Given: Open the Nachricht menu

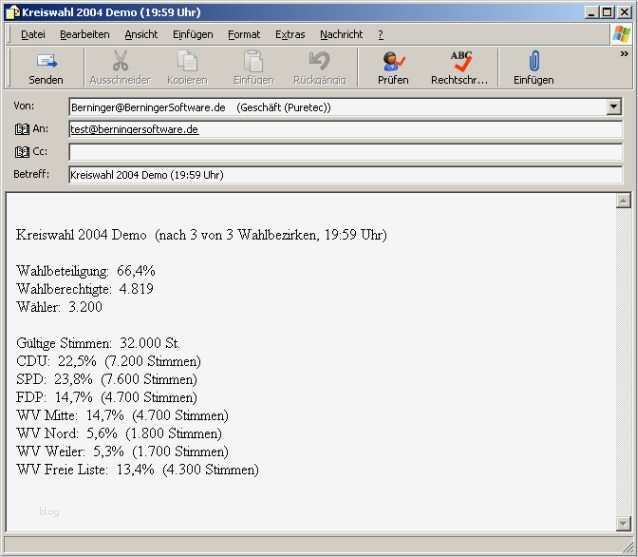Looking at the screenshot, I should click(x=341, y=35).
